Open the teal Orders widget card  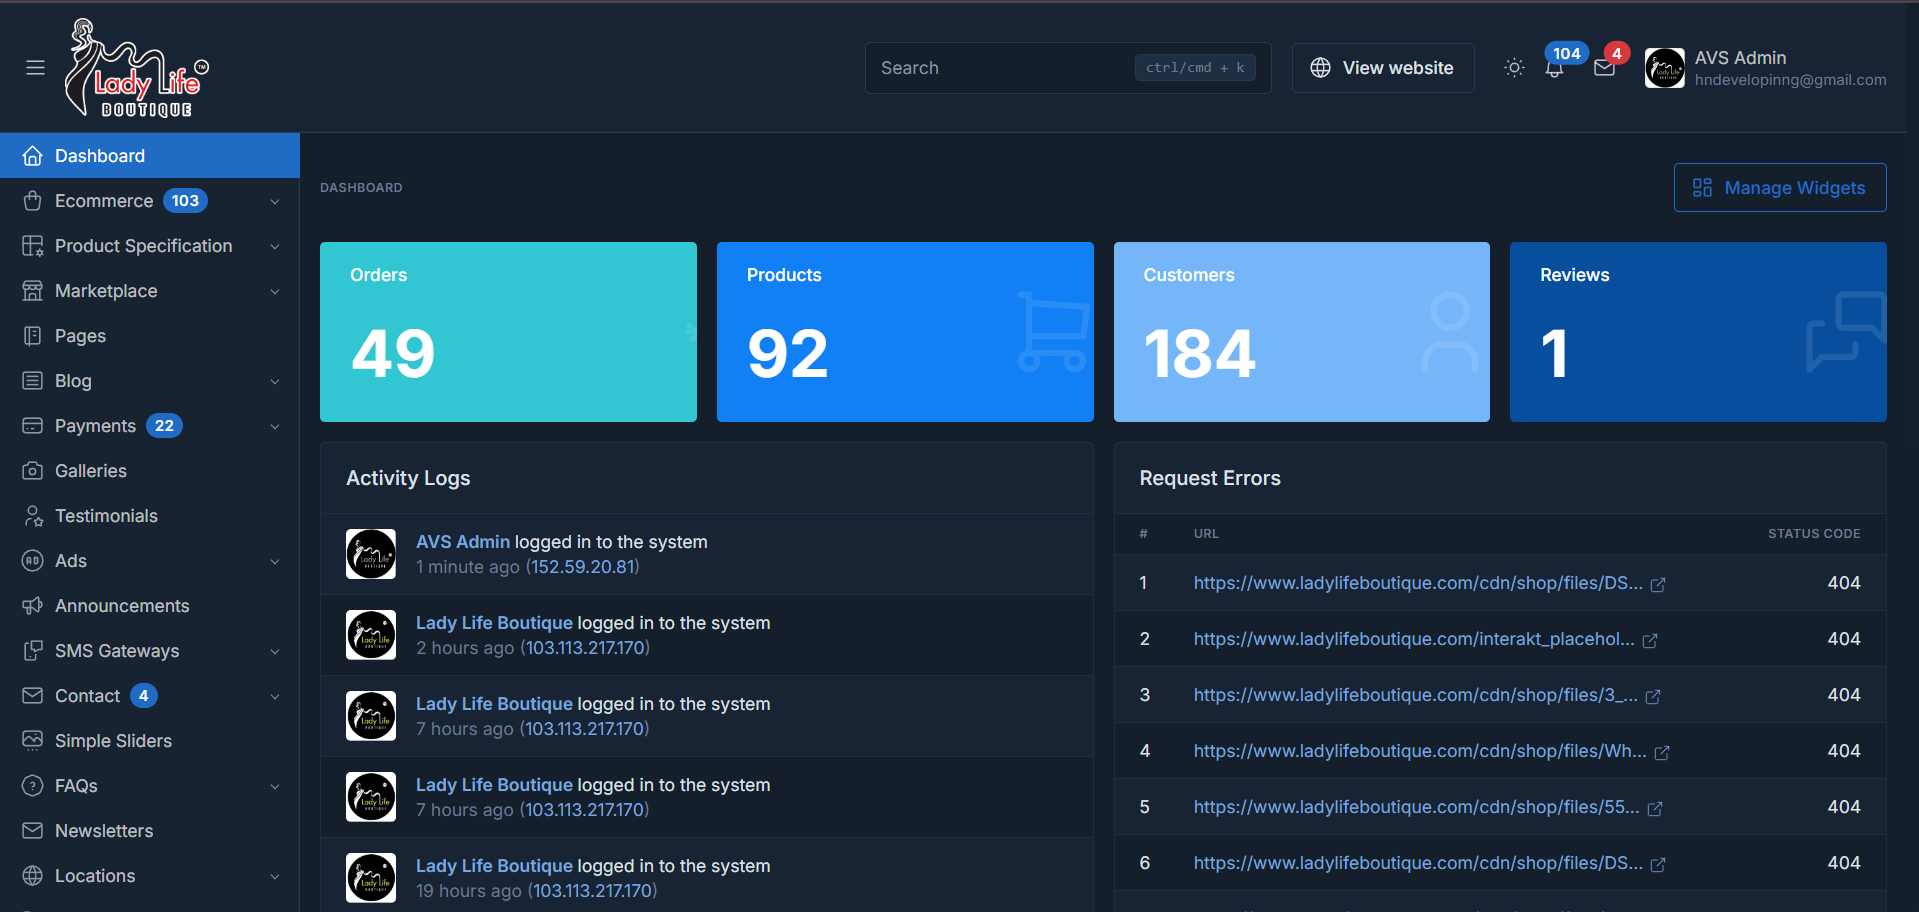pyautogui.click(x=508, y=332)
